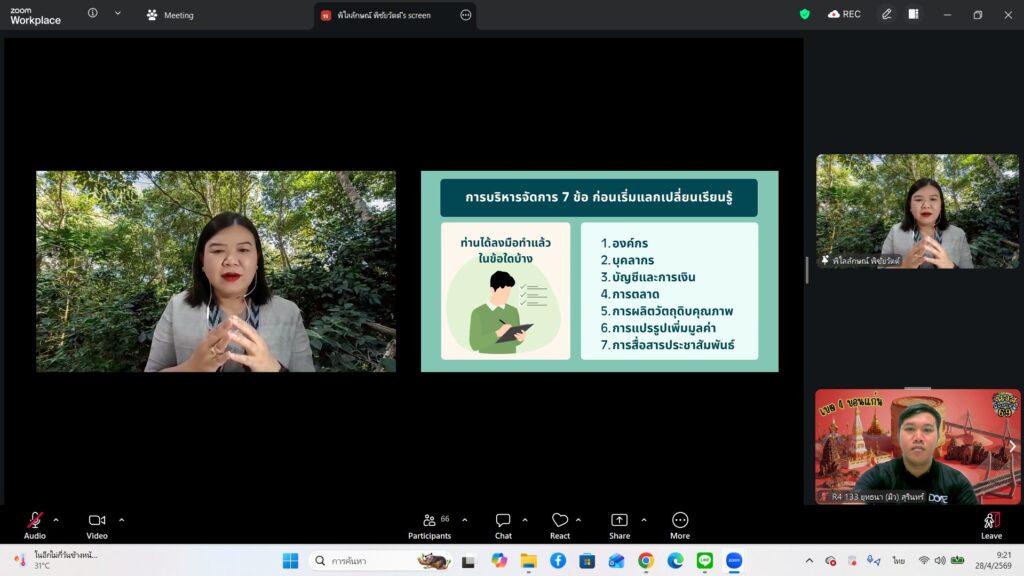Expand the Video options arrow
The width and height of the screenshot is (1024, 576).
point(121,520)
